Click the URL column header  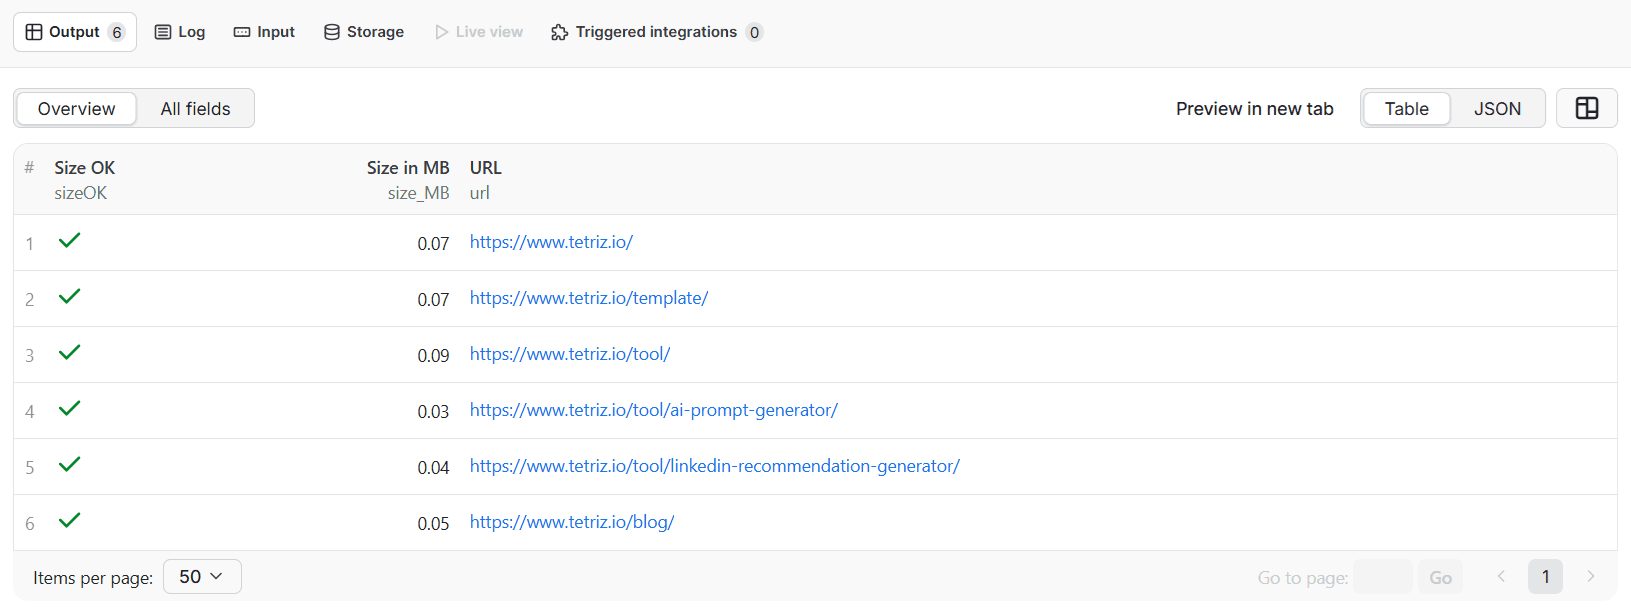click(486, 168)
